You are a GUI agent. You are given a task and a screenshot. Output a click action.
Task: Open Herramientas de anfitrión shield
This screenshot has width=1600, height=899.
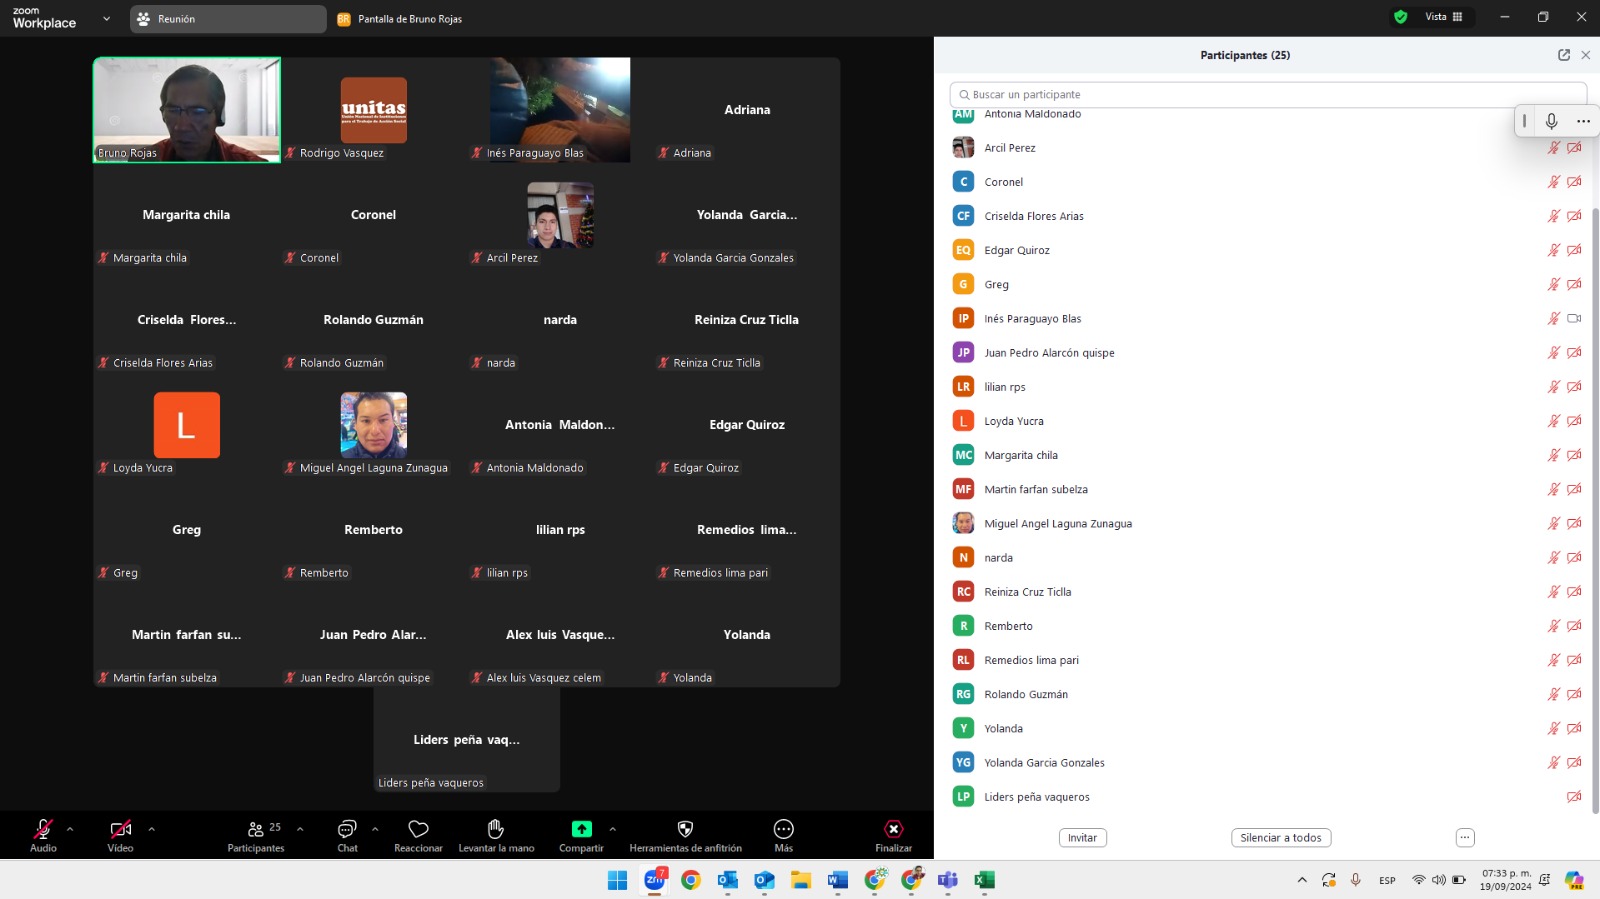(685, 835)
